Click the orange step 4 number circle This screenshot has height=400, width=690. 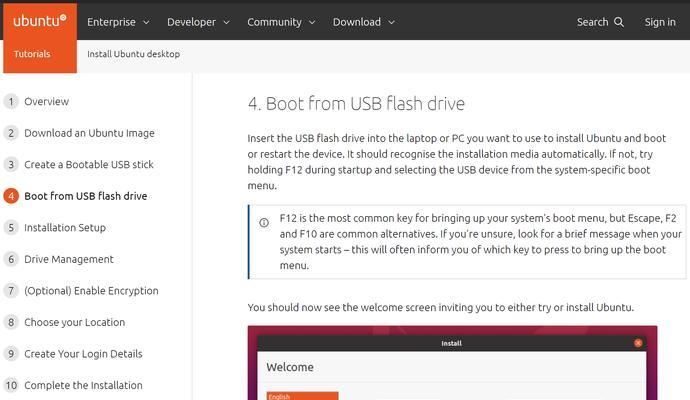pyautogui.click(x=11, y=196)
